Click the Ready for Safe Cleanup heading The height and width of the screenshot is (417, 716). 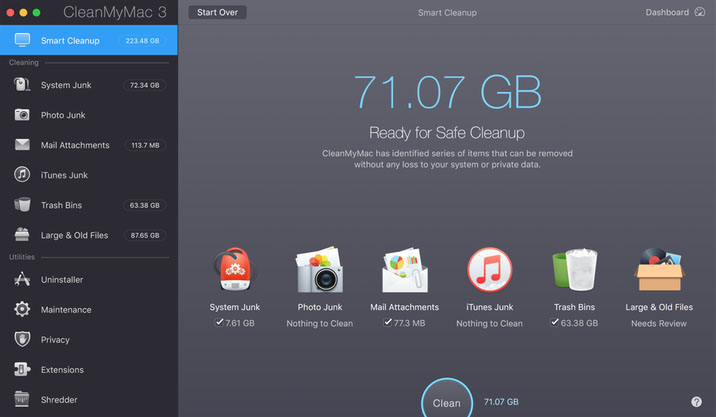[447, 132]
